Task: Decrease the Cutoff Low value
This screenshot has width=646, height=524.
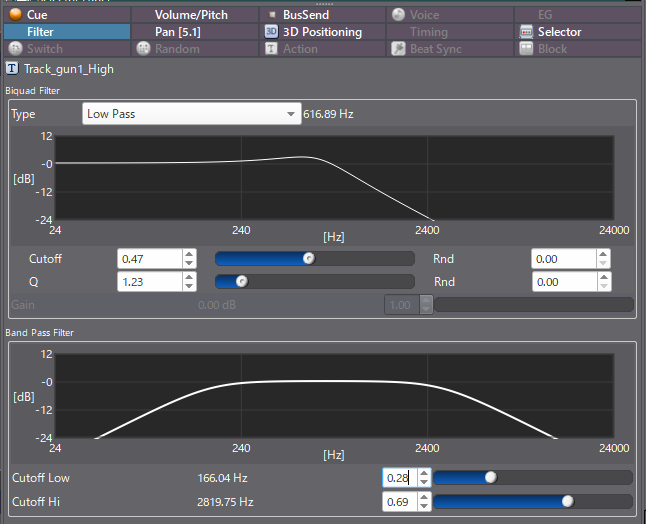Action: pyautogui.click(x=424, y=482)
